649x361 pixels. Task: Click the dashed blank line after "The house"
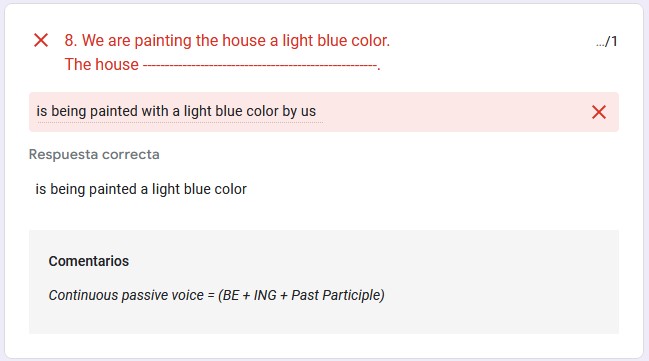pos(260,65)
